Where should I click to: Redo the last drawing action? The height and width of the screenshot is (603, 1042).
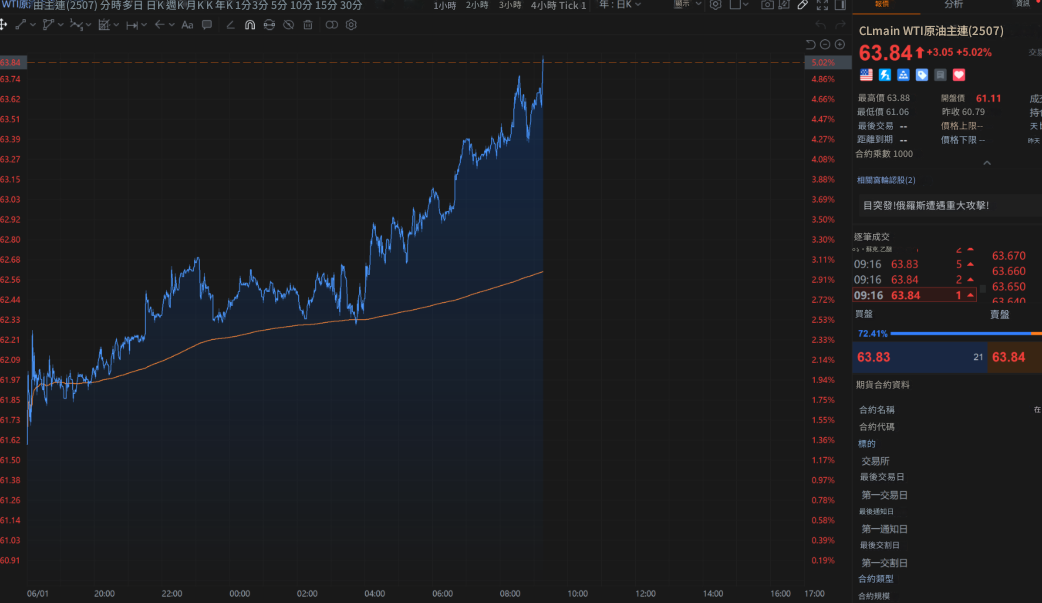(841, 25)
